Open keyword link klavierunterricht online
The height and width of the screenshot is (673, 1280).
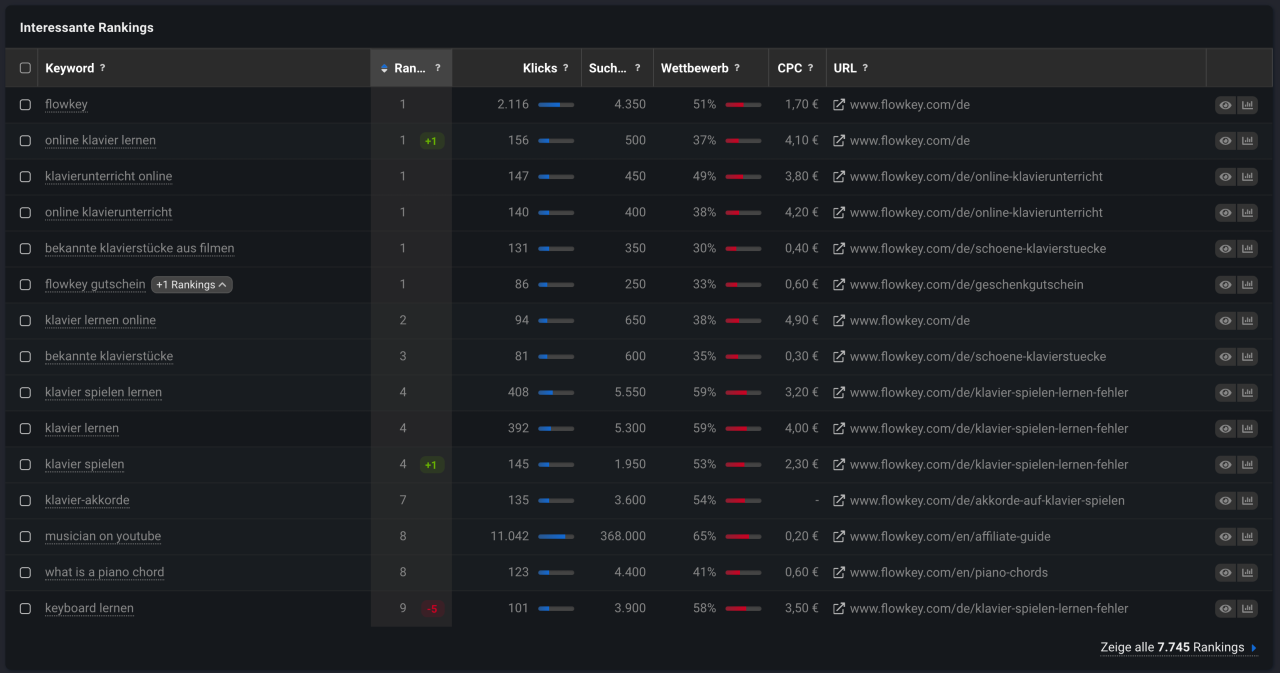click(x=108, y=177)
